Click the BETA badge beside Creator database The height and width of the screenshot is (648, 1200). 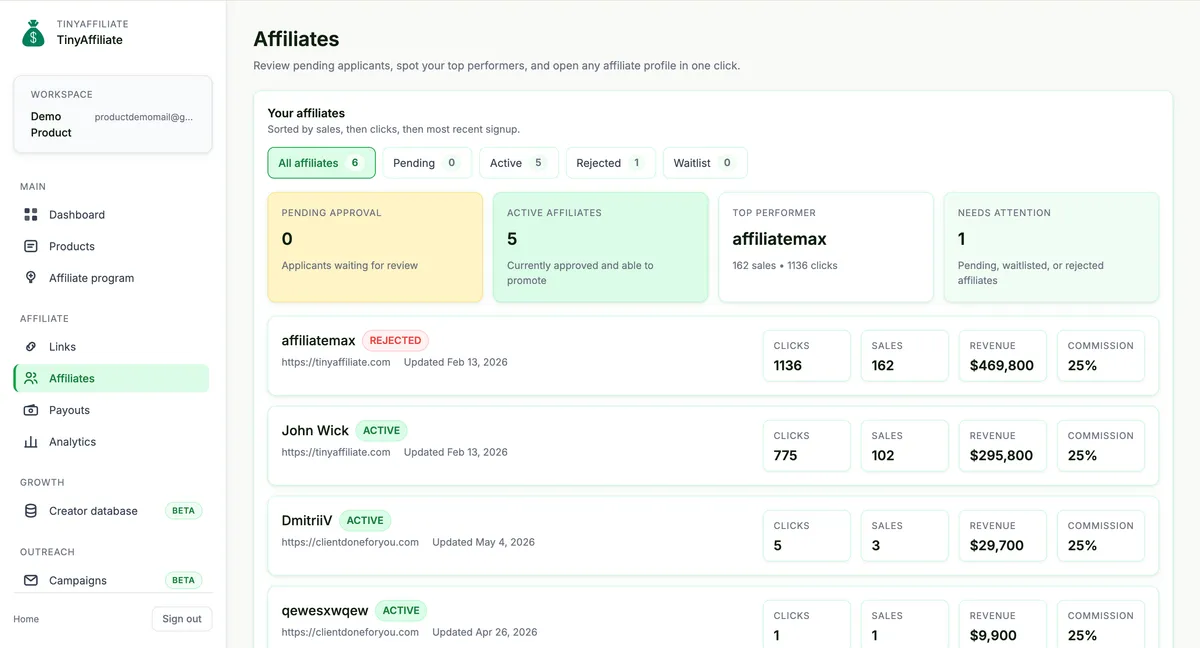[x=183, y=511]
